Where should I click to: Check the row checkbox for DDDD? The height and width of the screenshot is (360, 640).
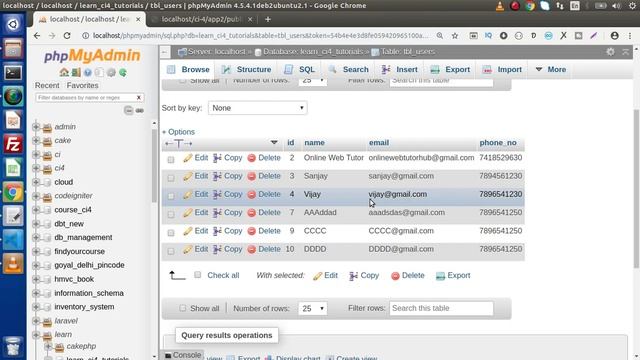171,251
